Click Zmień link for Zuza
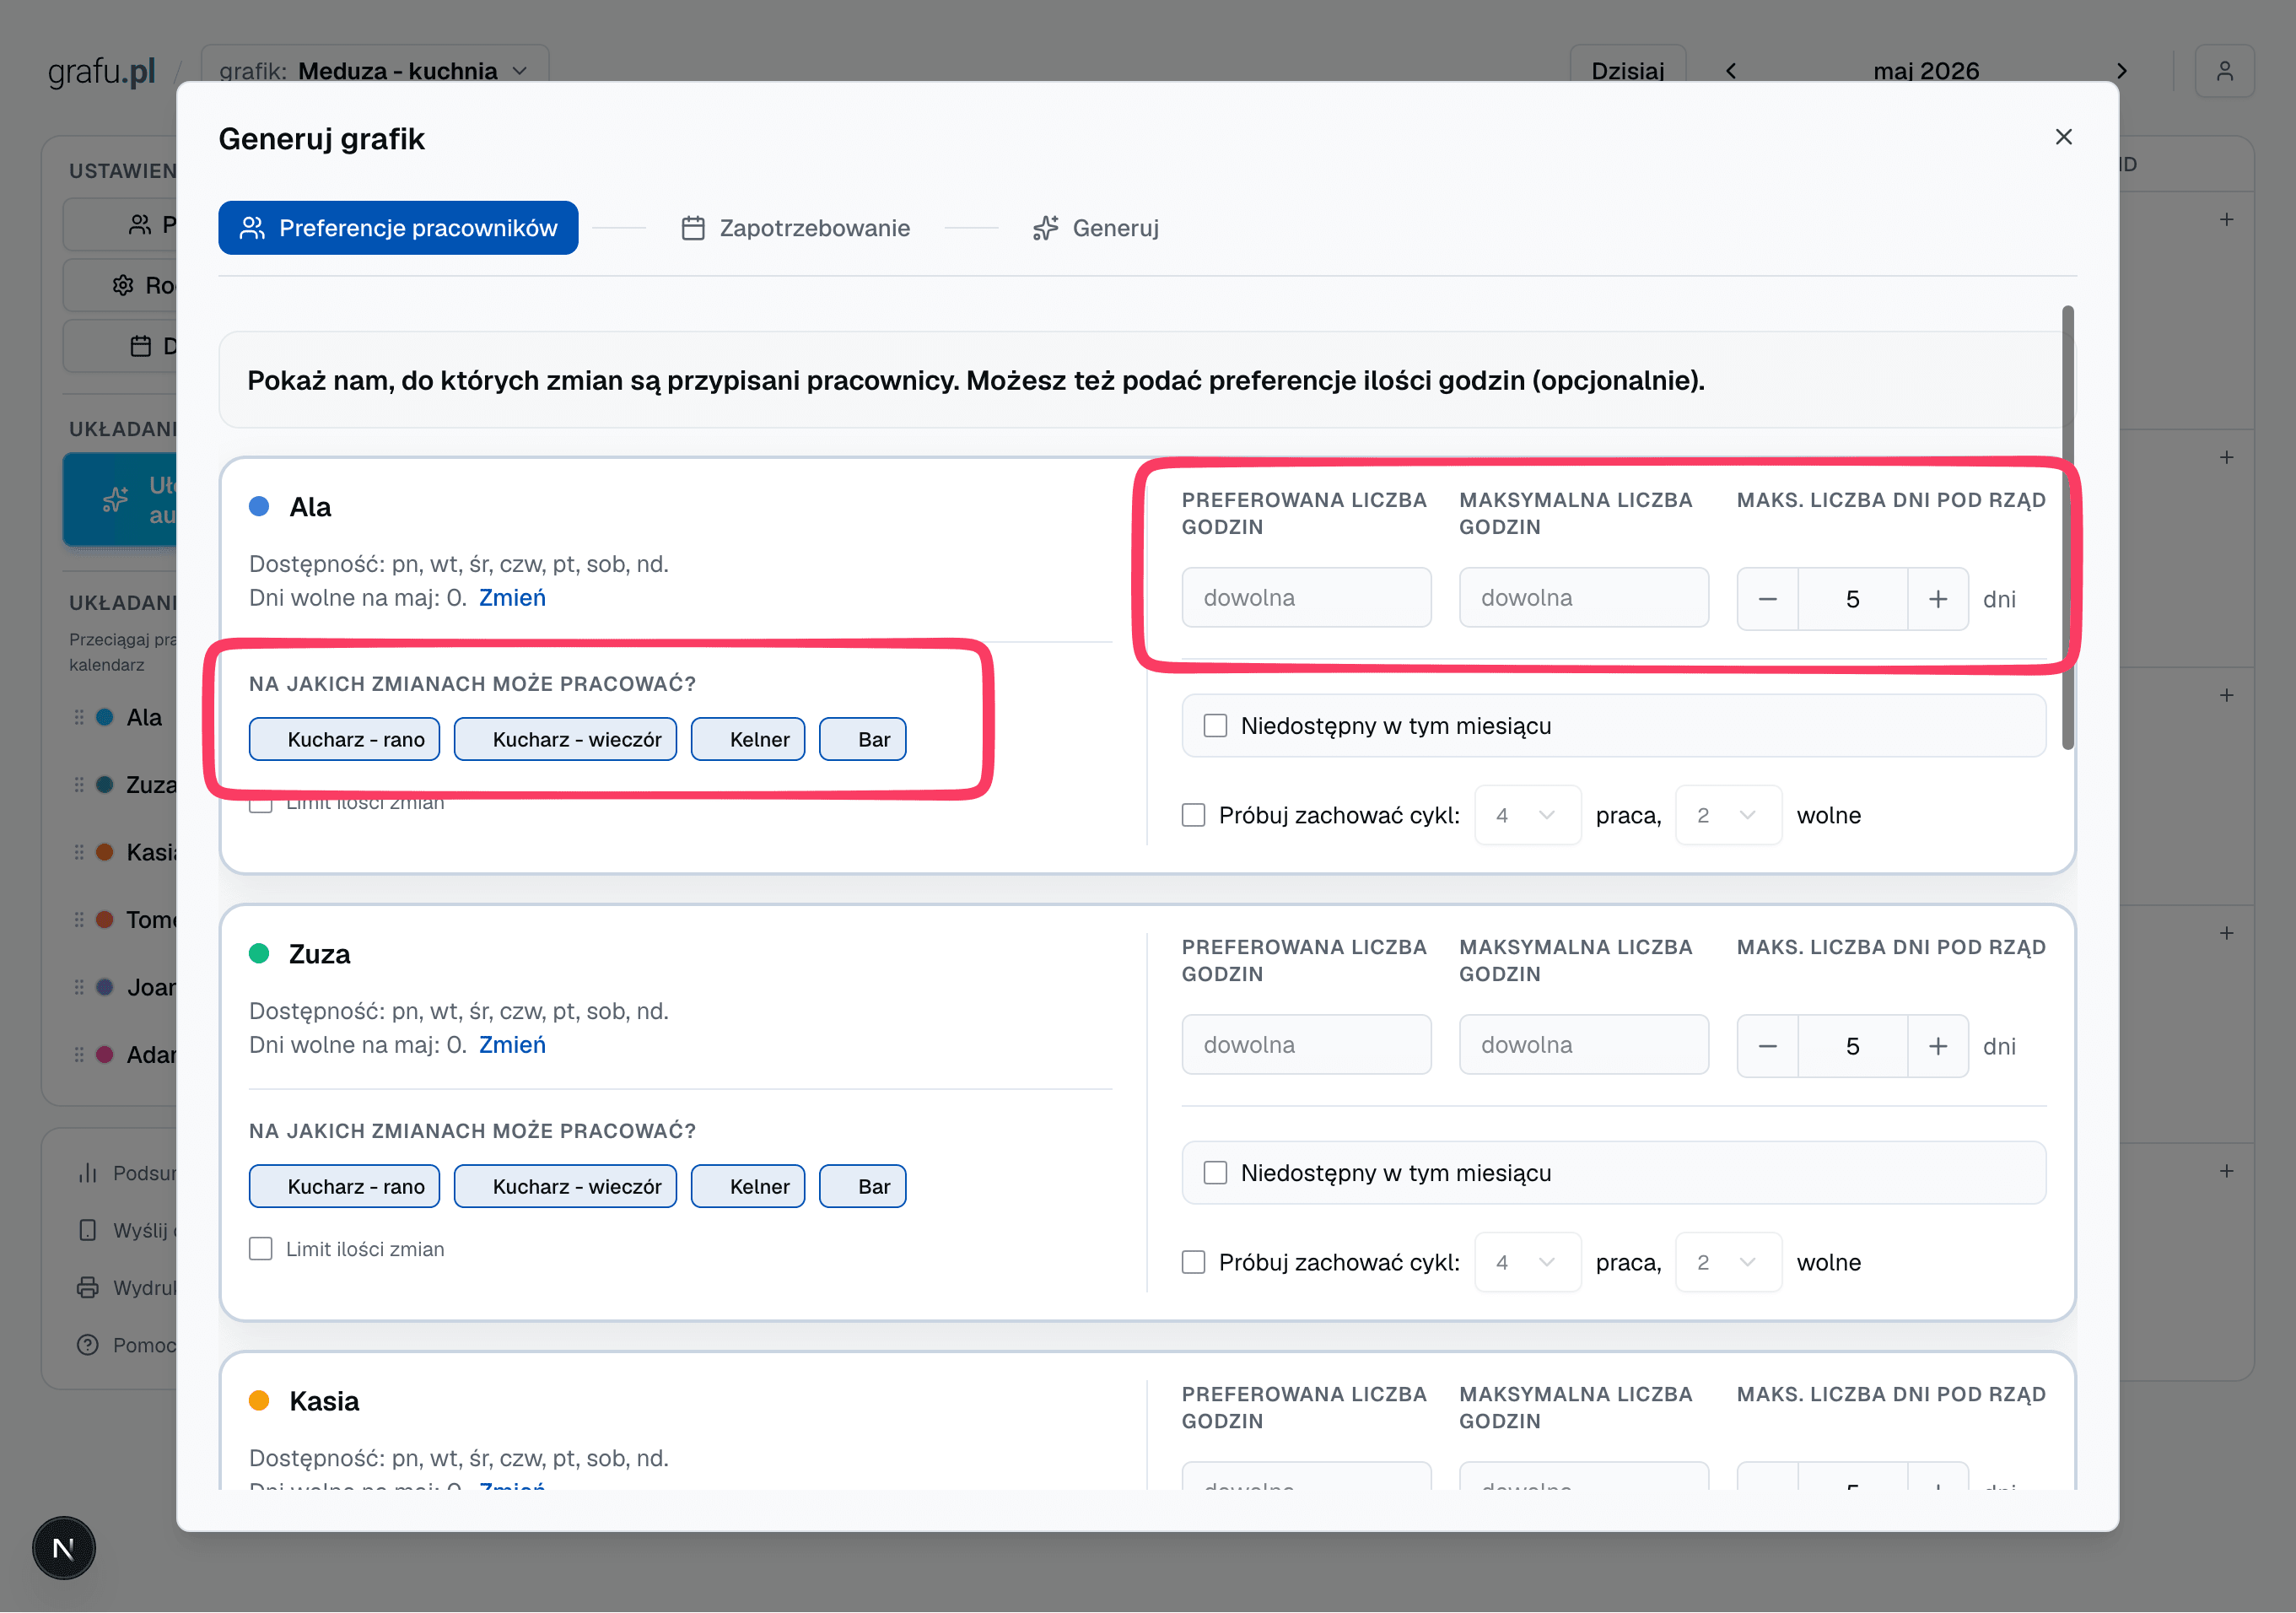 click(512, 1044)
